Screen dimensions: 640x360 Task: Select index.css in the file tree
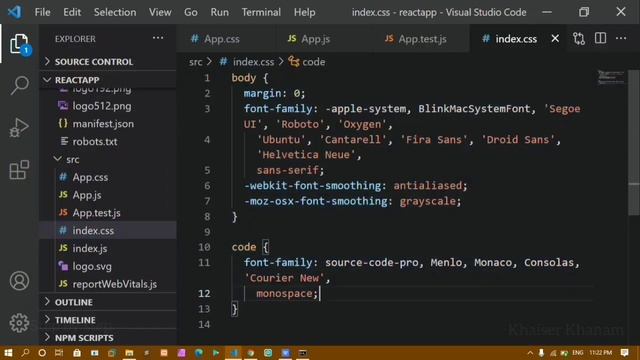coord(108,231)
